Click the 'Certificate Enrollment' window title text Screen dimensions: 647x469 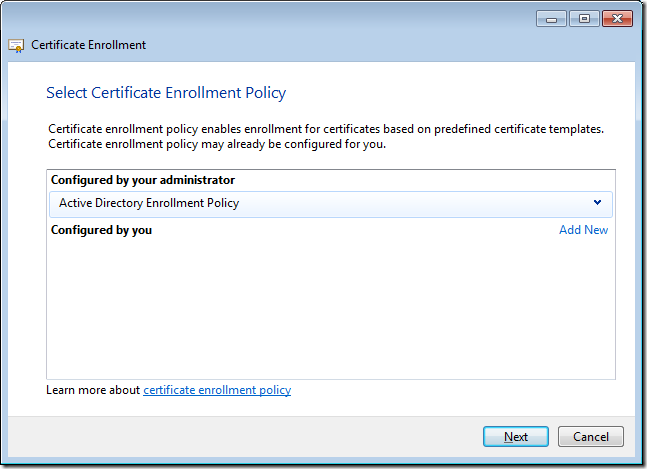[x=88, y=45]
